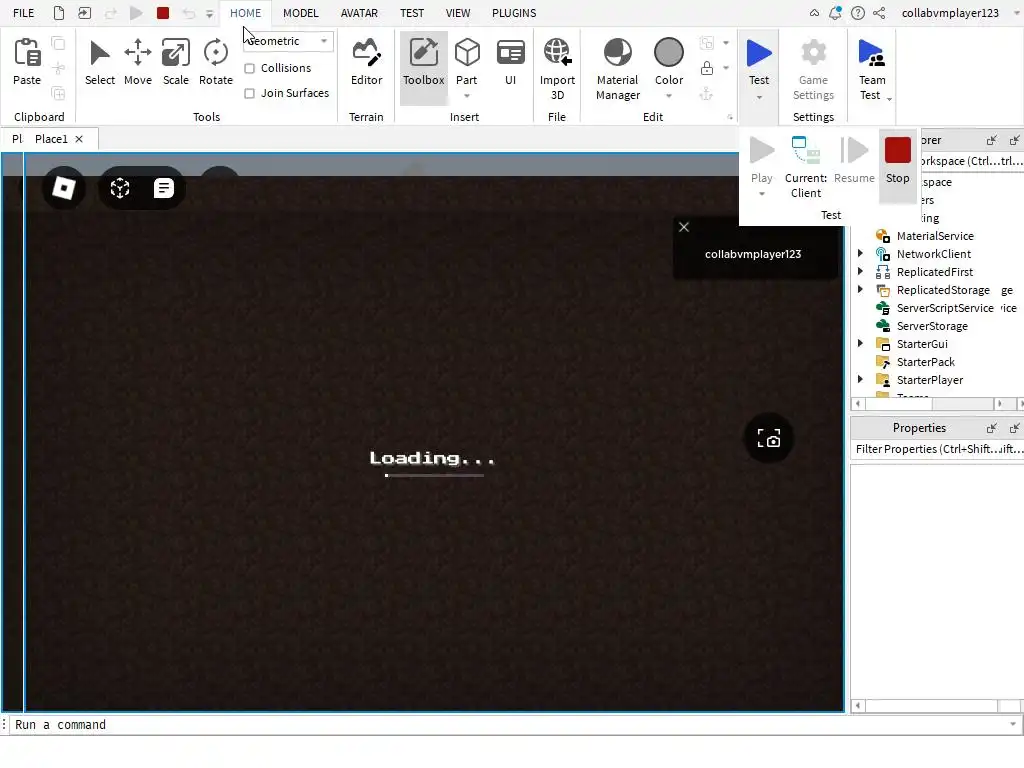Screen dimensions: 1024x768
Task: Click the Paste clipboard icon
Action: click(x=27, y=53)
